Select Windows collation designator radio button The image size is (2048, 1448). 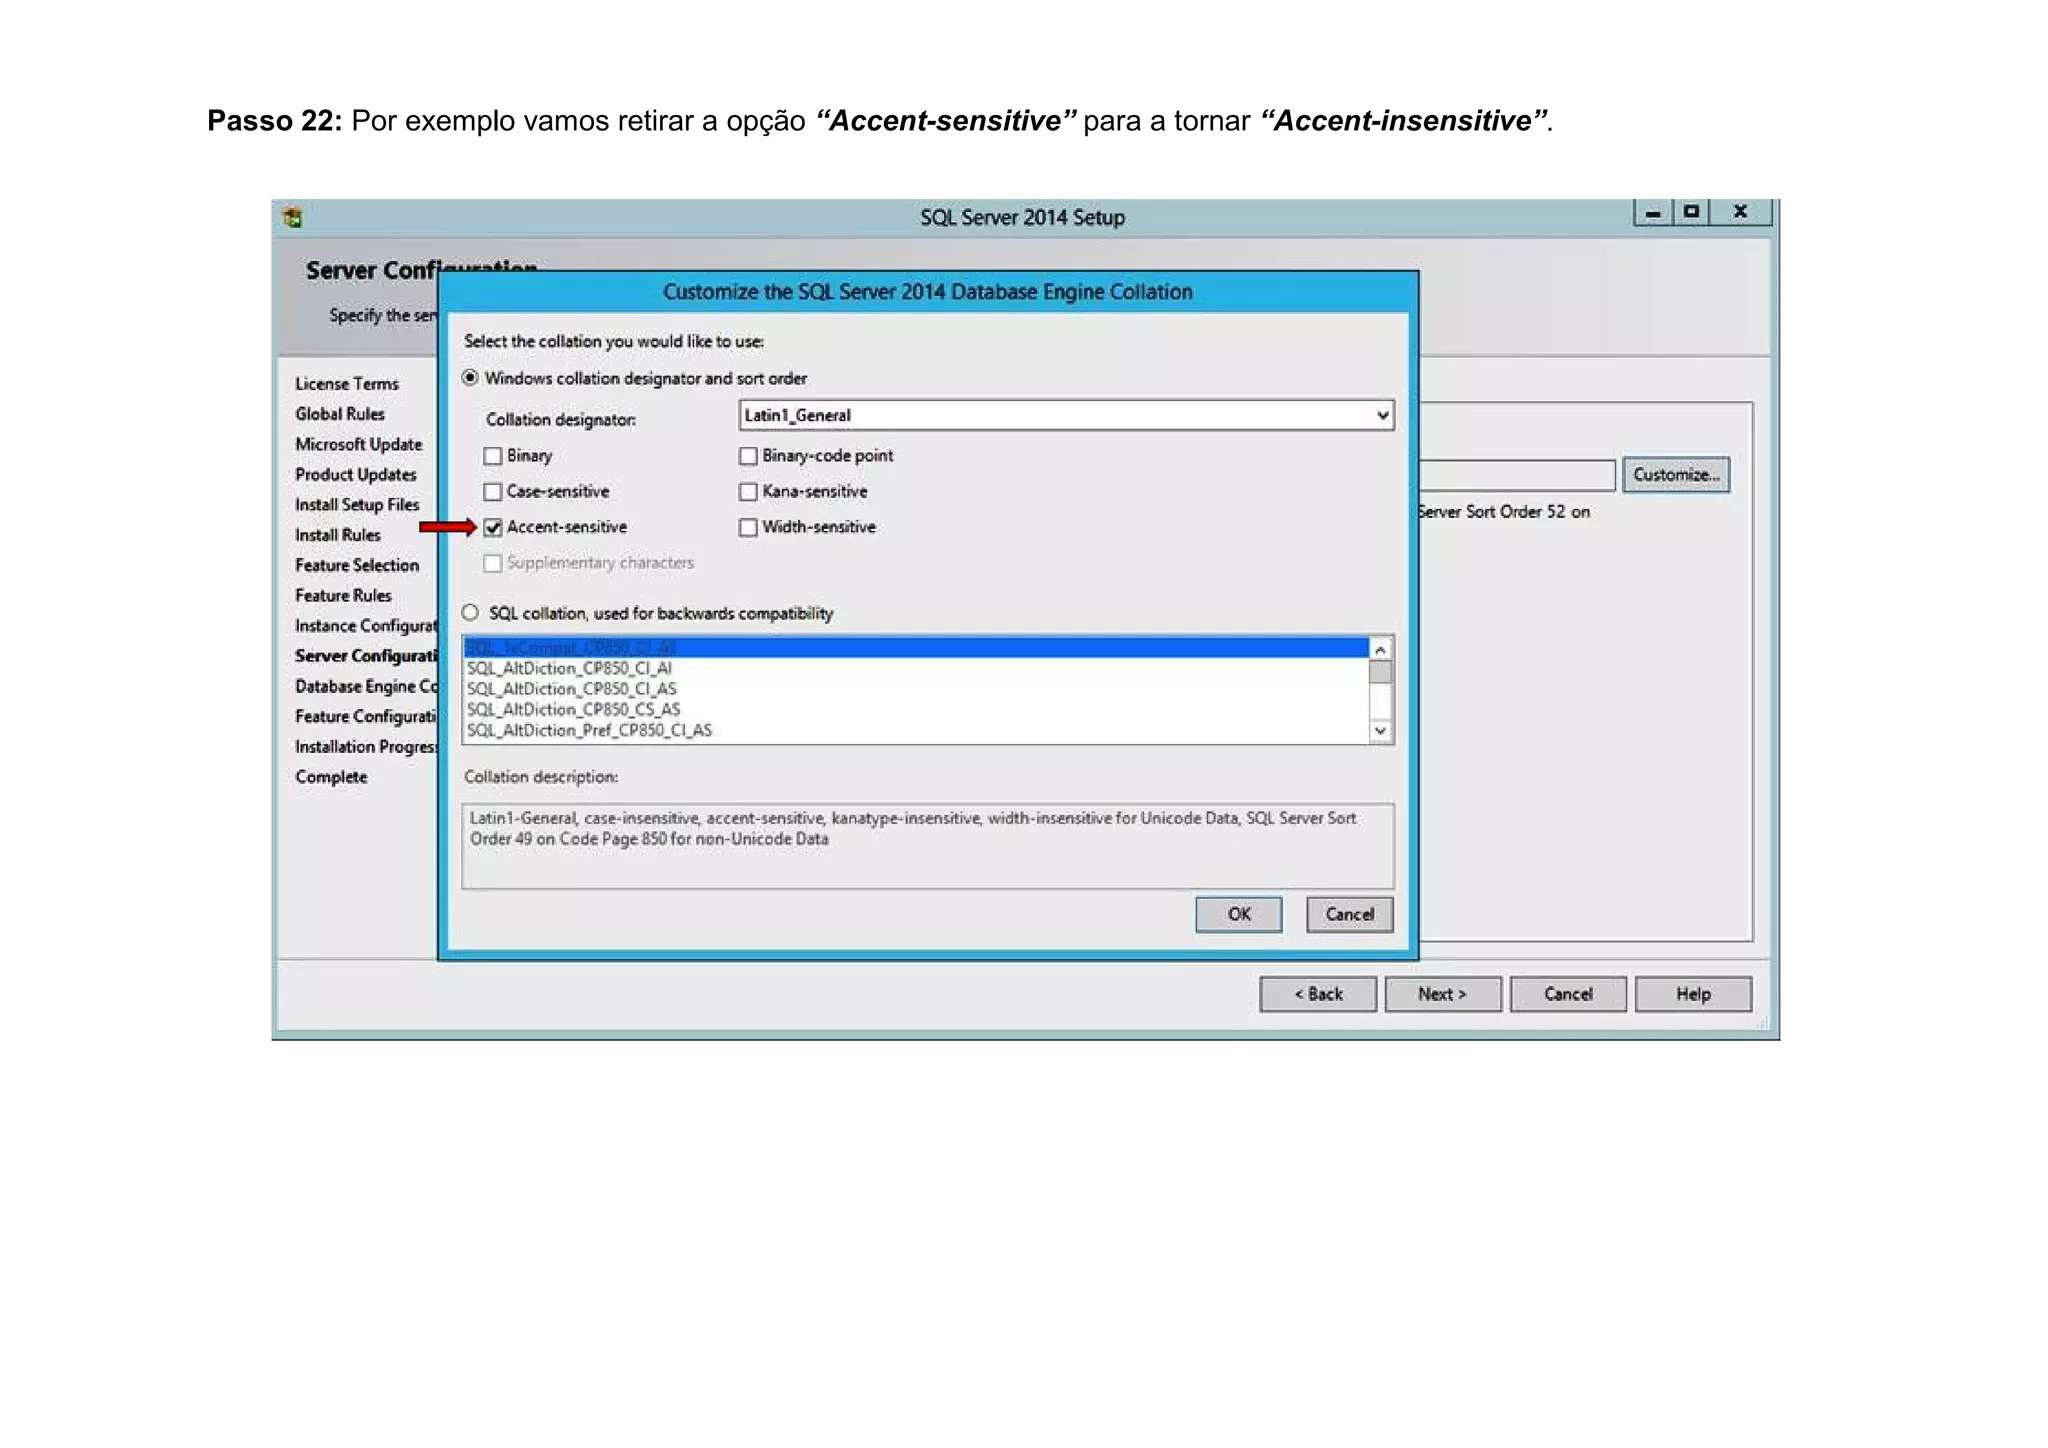470,378
